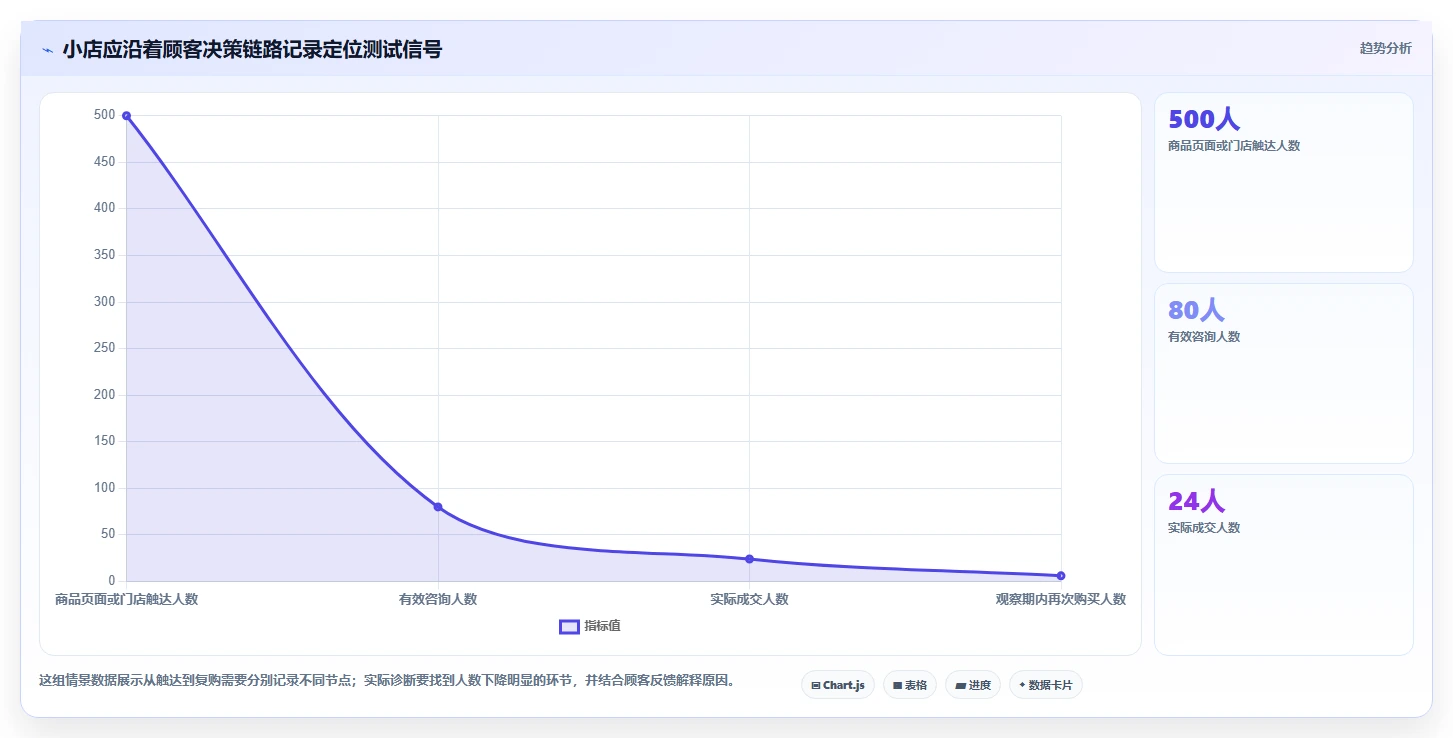Click the 实际成交人数 card label
The image size is (1453, 738).
pyautogui.click(x=1204, y=528)
